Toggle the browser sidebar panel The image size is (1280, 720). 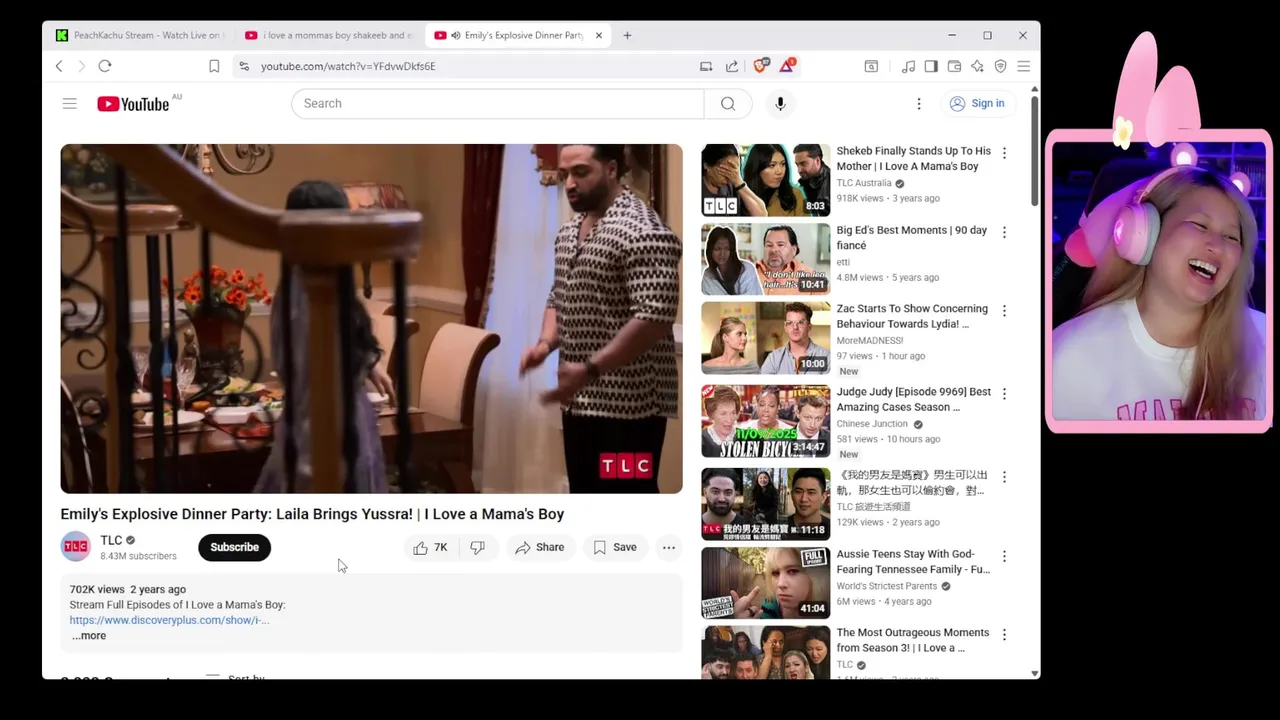[931, 66]
